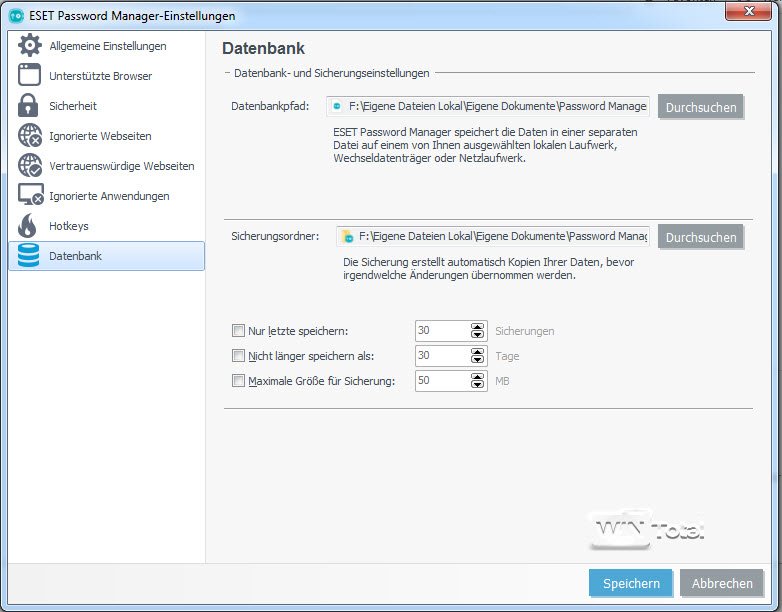The width and height of the screenshot is (782, 612).
Task: Lower the Tage value with the down arrow
Action: click(477, 360)
